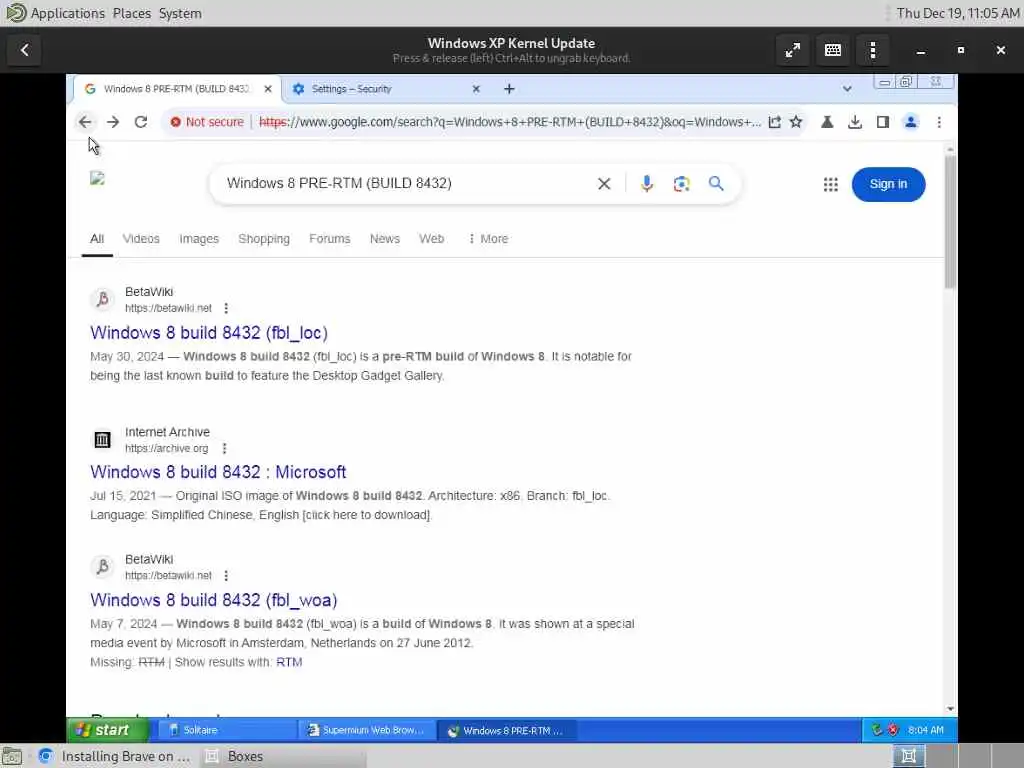This screenshot has height=768, width=1024.
Task: Open the XP Start menu
Action: 108,730
